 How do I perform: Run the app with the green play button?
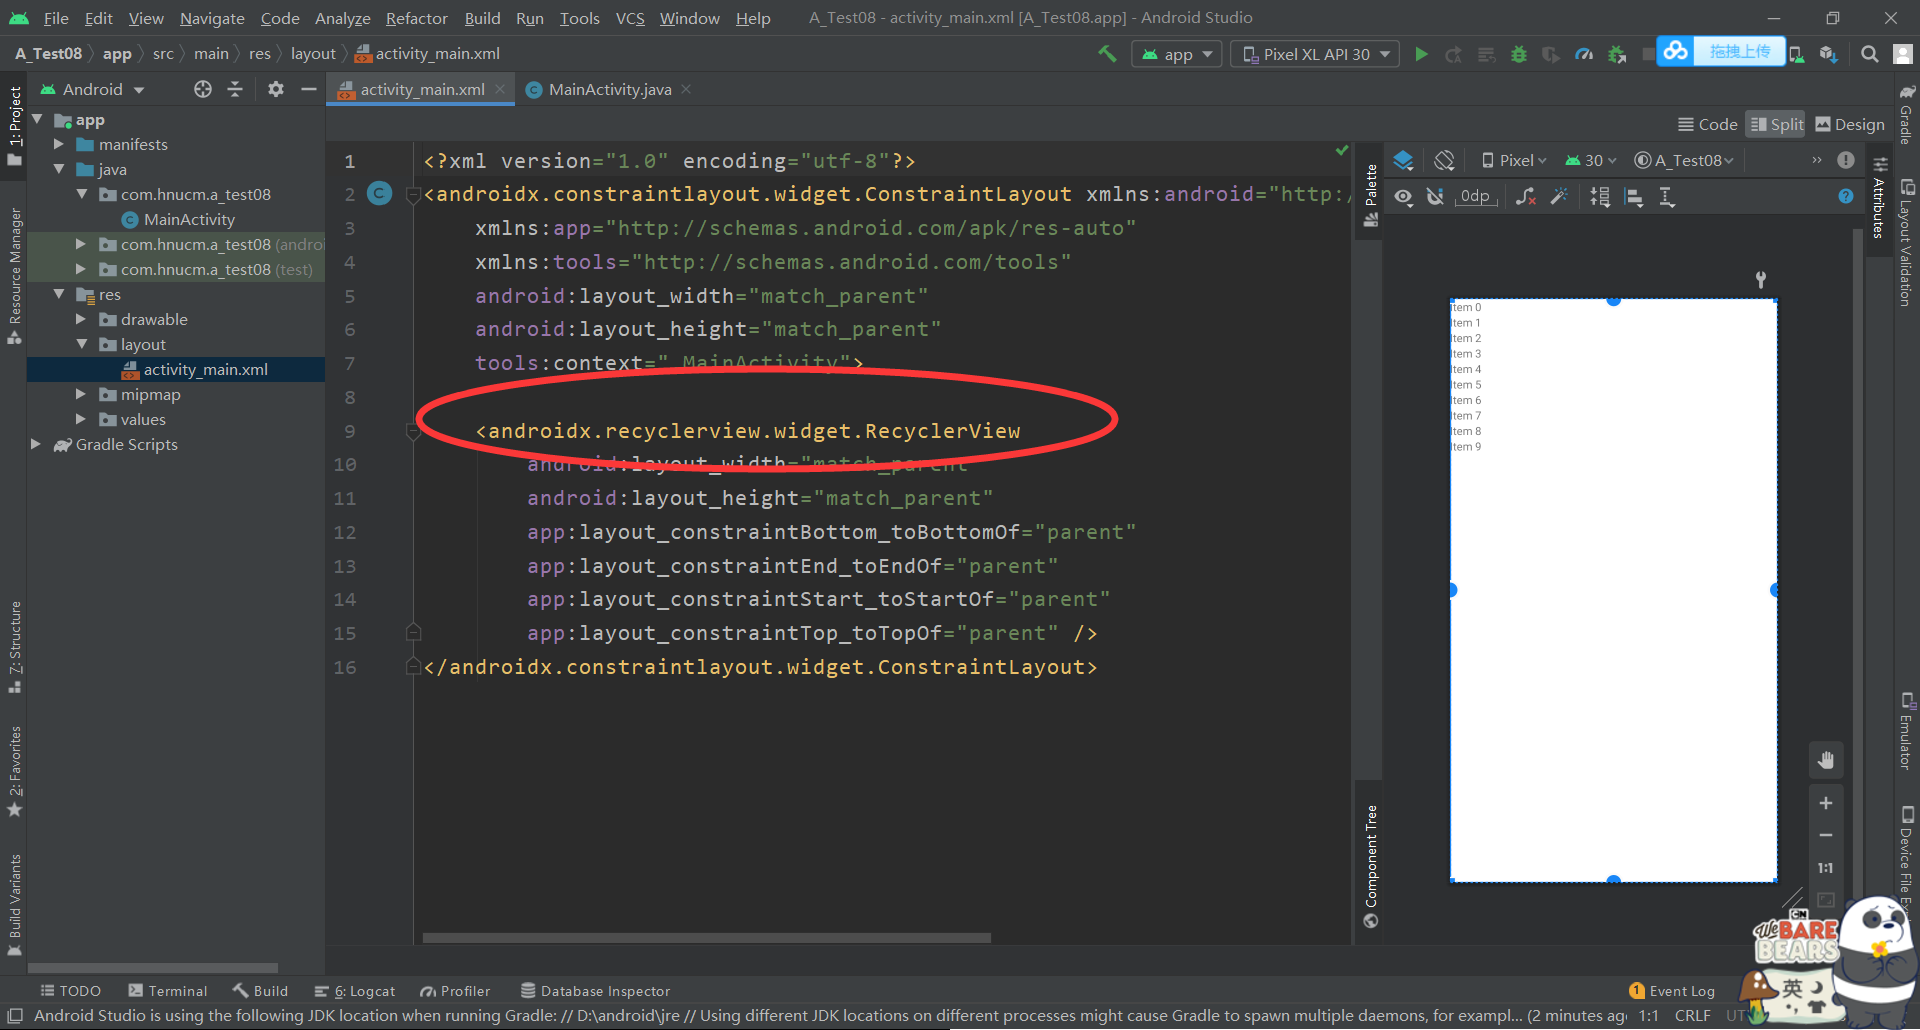(x=1421, y=54)
